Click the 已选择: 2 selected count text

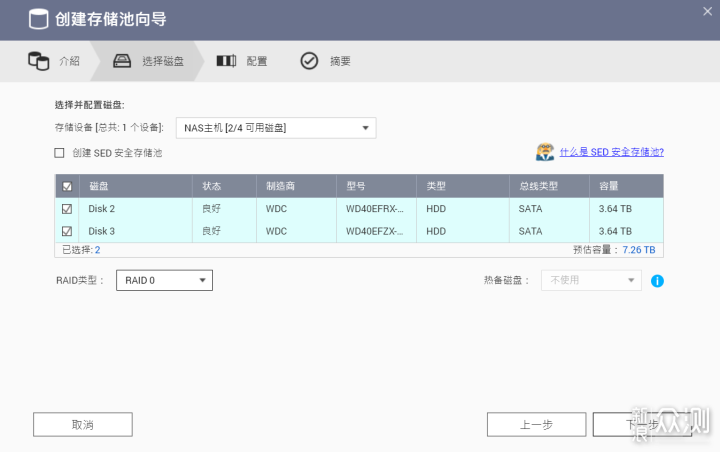(x=81, y=250)
